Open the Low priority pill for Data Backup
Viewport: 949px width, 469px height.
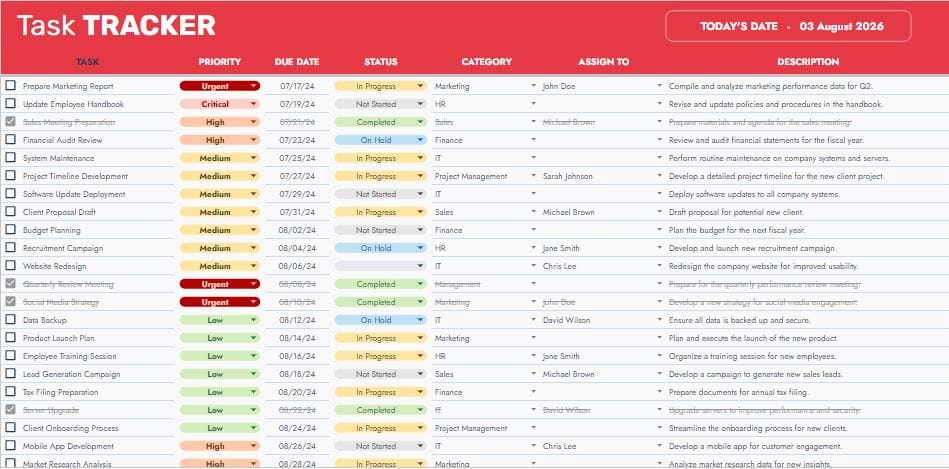(x=220, y=320)
